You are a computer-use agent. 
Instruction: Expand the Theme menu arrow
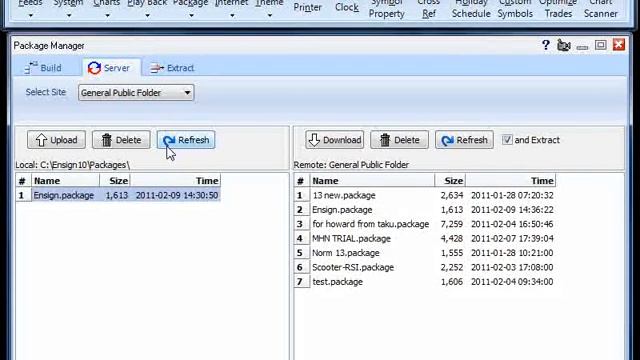[270, 16]
